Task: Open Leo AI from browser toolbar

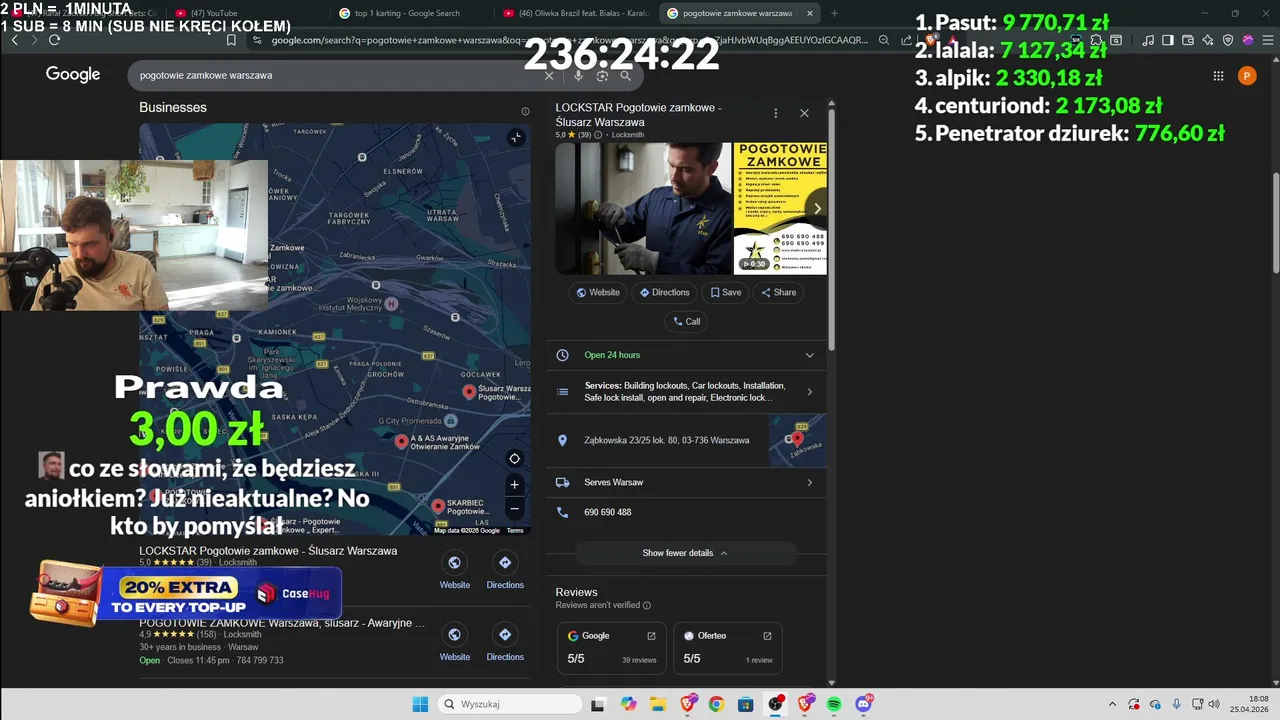Action: coord(1208,40)
